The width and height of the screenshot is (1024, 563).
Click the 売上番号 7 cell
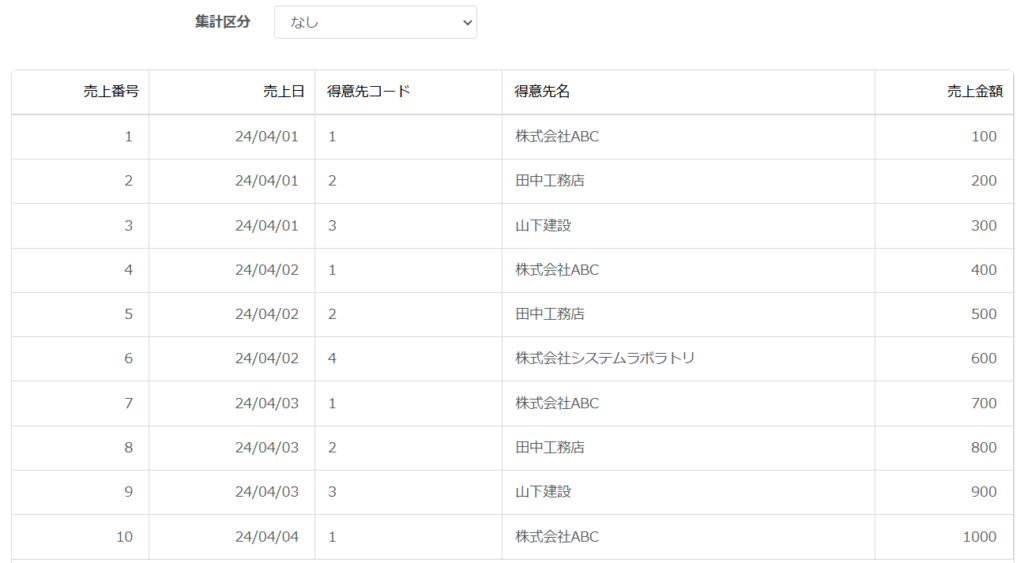click(x=80, y=403)
